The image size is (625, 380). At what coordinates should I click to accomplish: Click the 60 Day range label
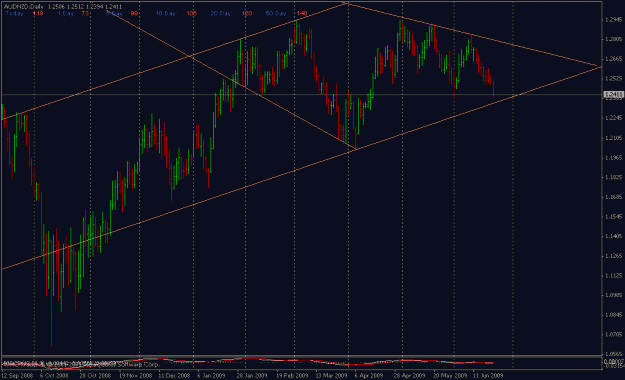click(276, 14)
